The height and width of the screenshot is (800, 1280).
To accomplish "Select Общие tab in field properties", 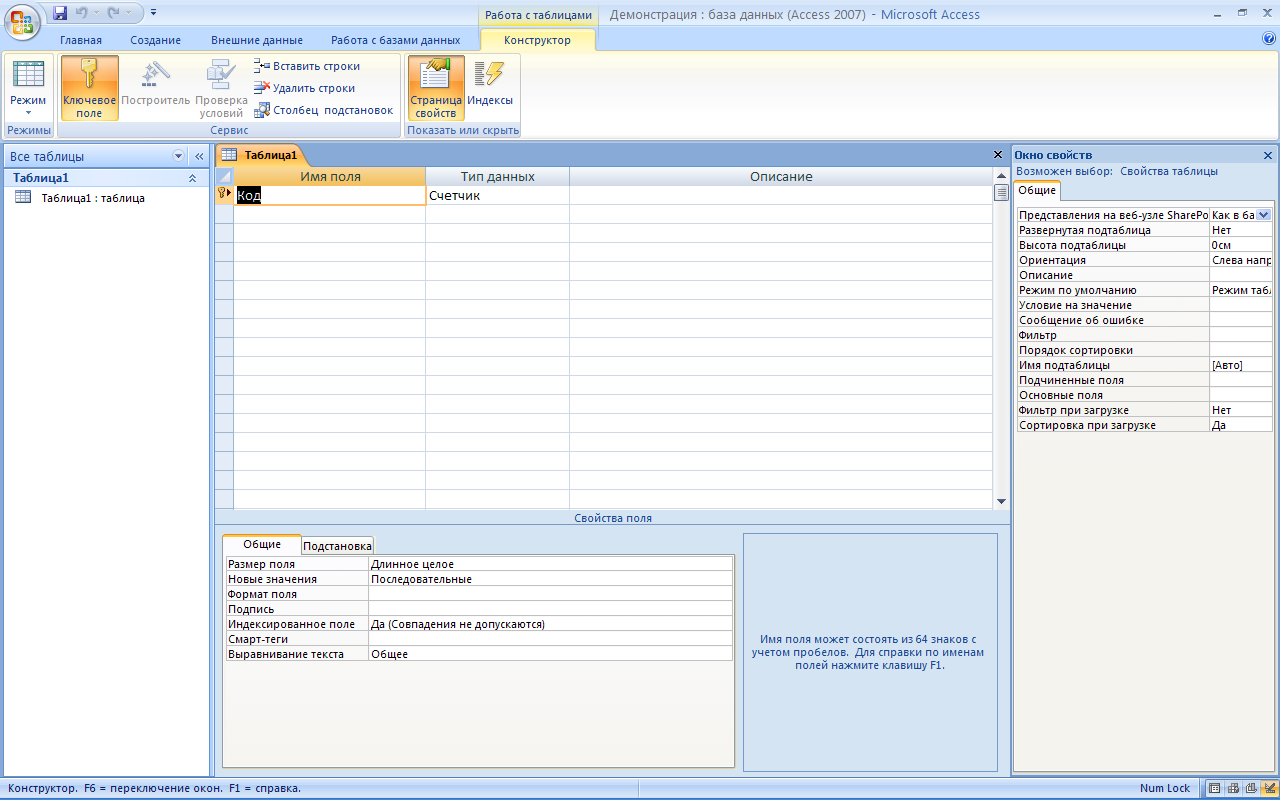I will click(x=262, y=544).
